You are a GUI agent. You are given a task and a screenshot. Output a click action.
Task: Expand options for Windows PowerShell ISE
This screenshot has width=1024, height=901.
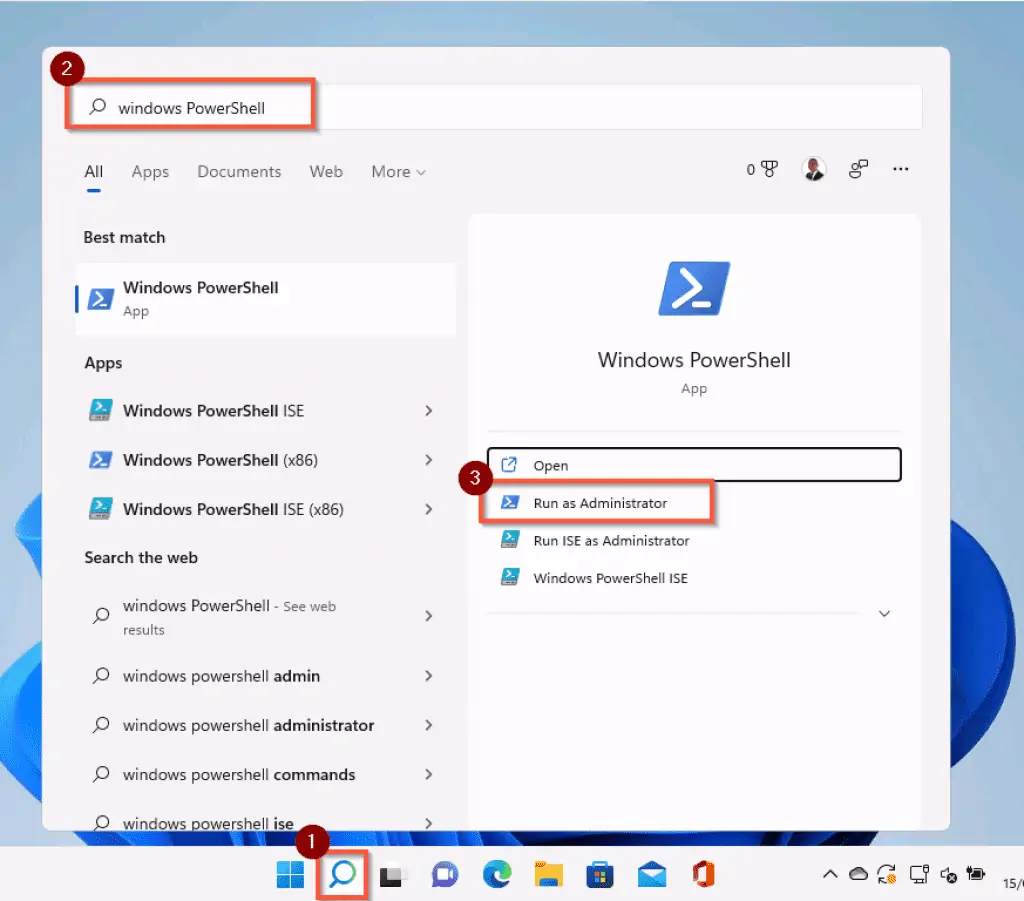tap(428, 411)
